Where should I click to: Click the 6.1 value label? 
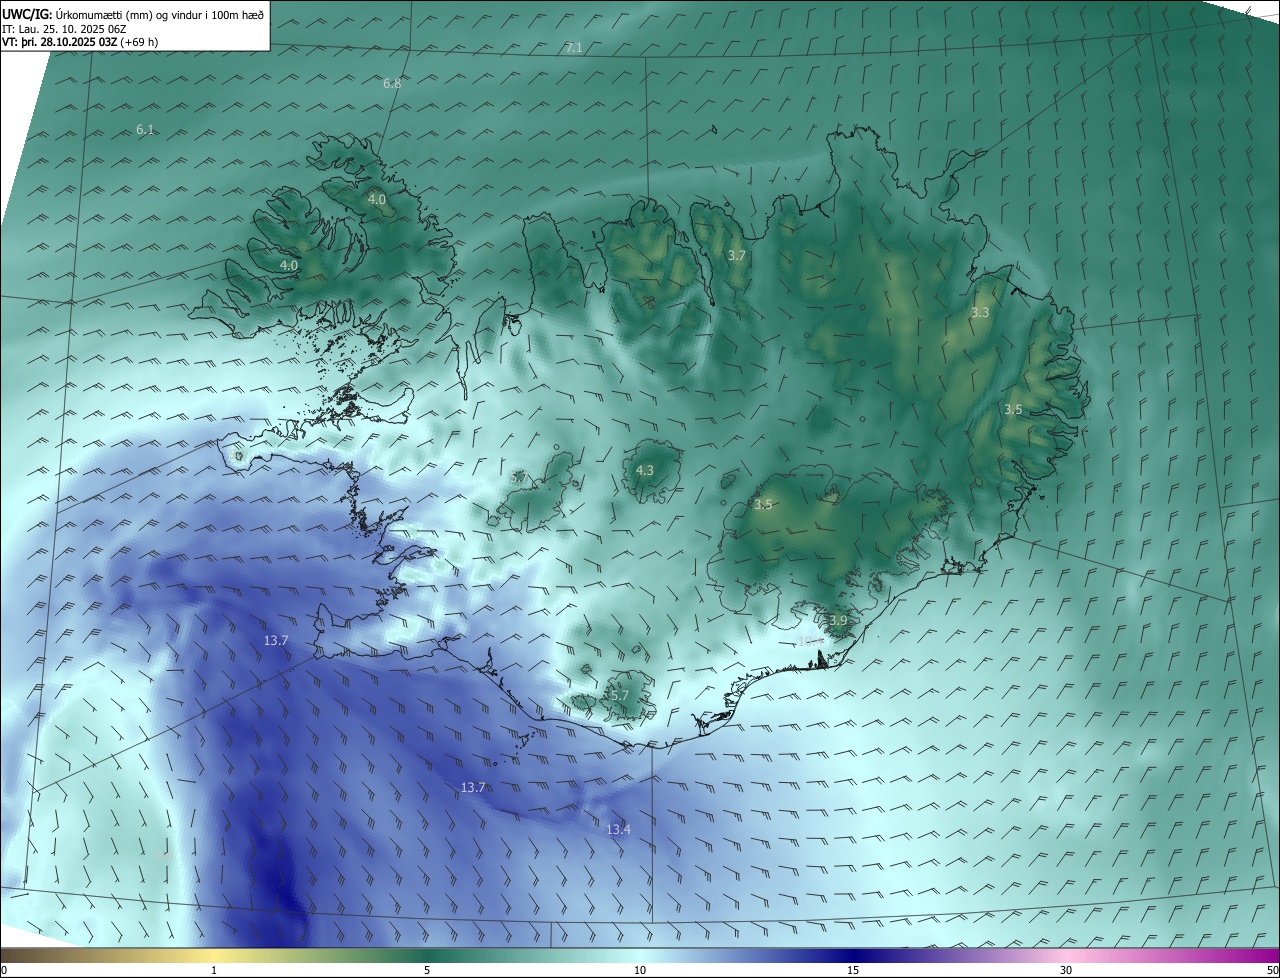tap(145, 130)
